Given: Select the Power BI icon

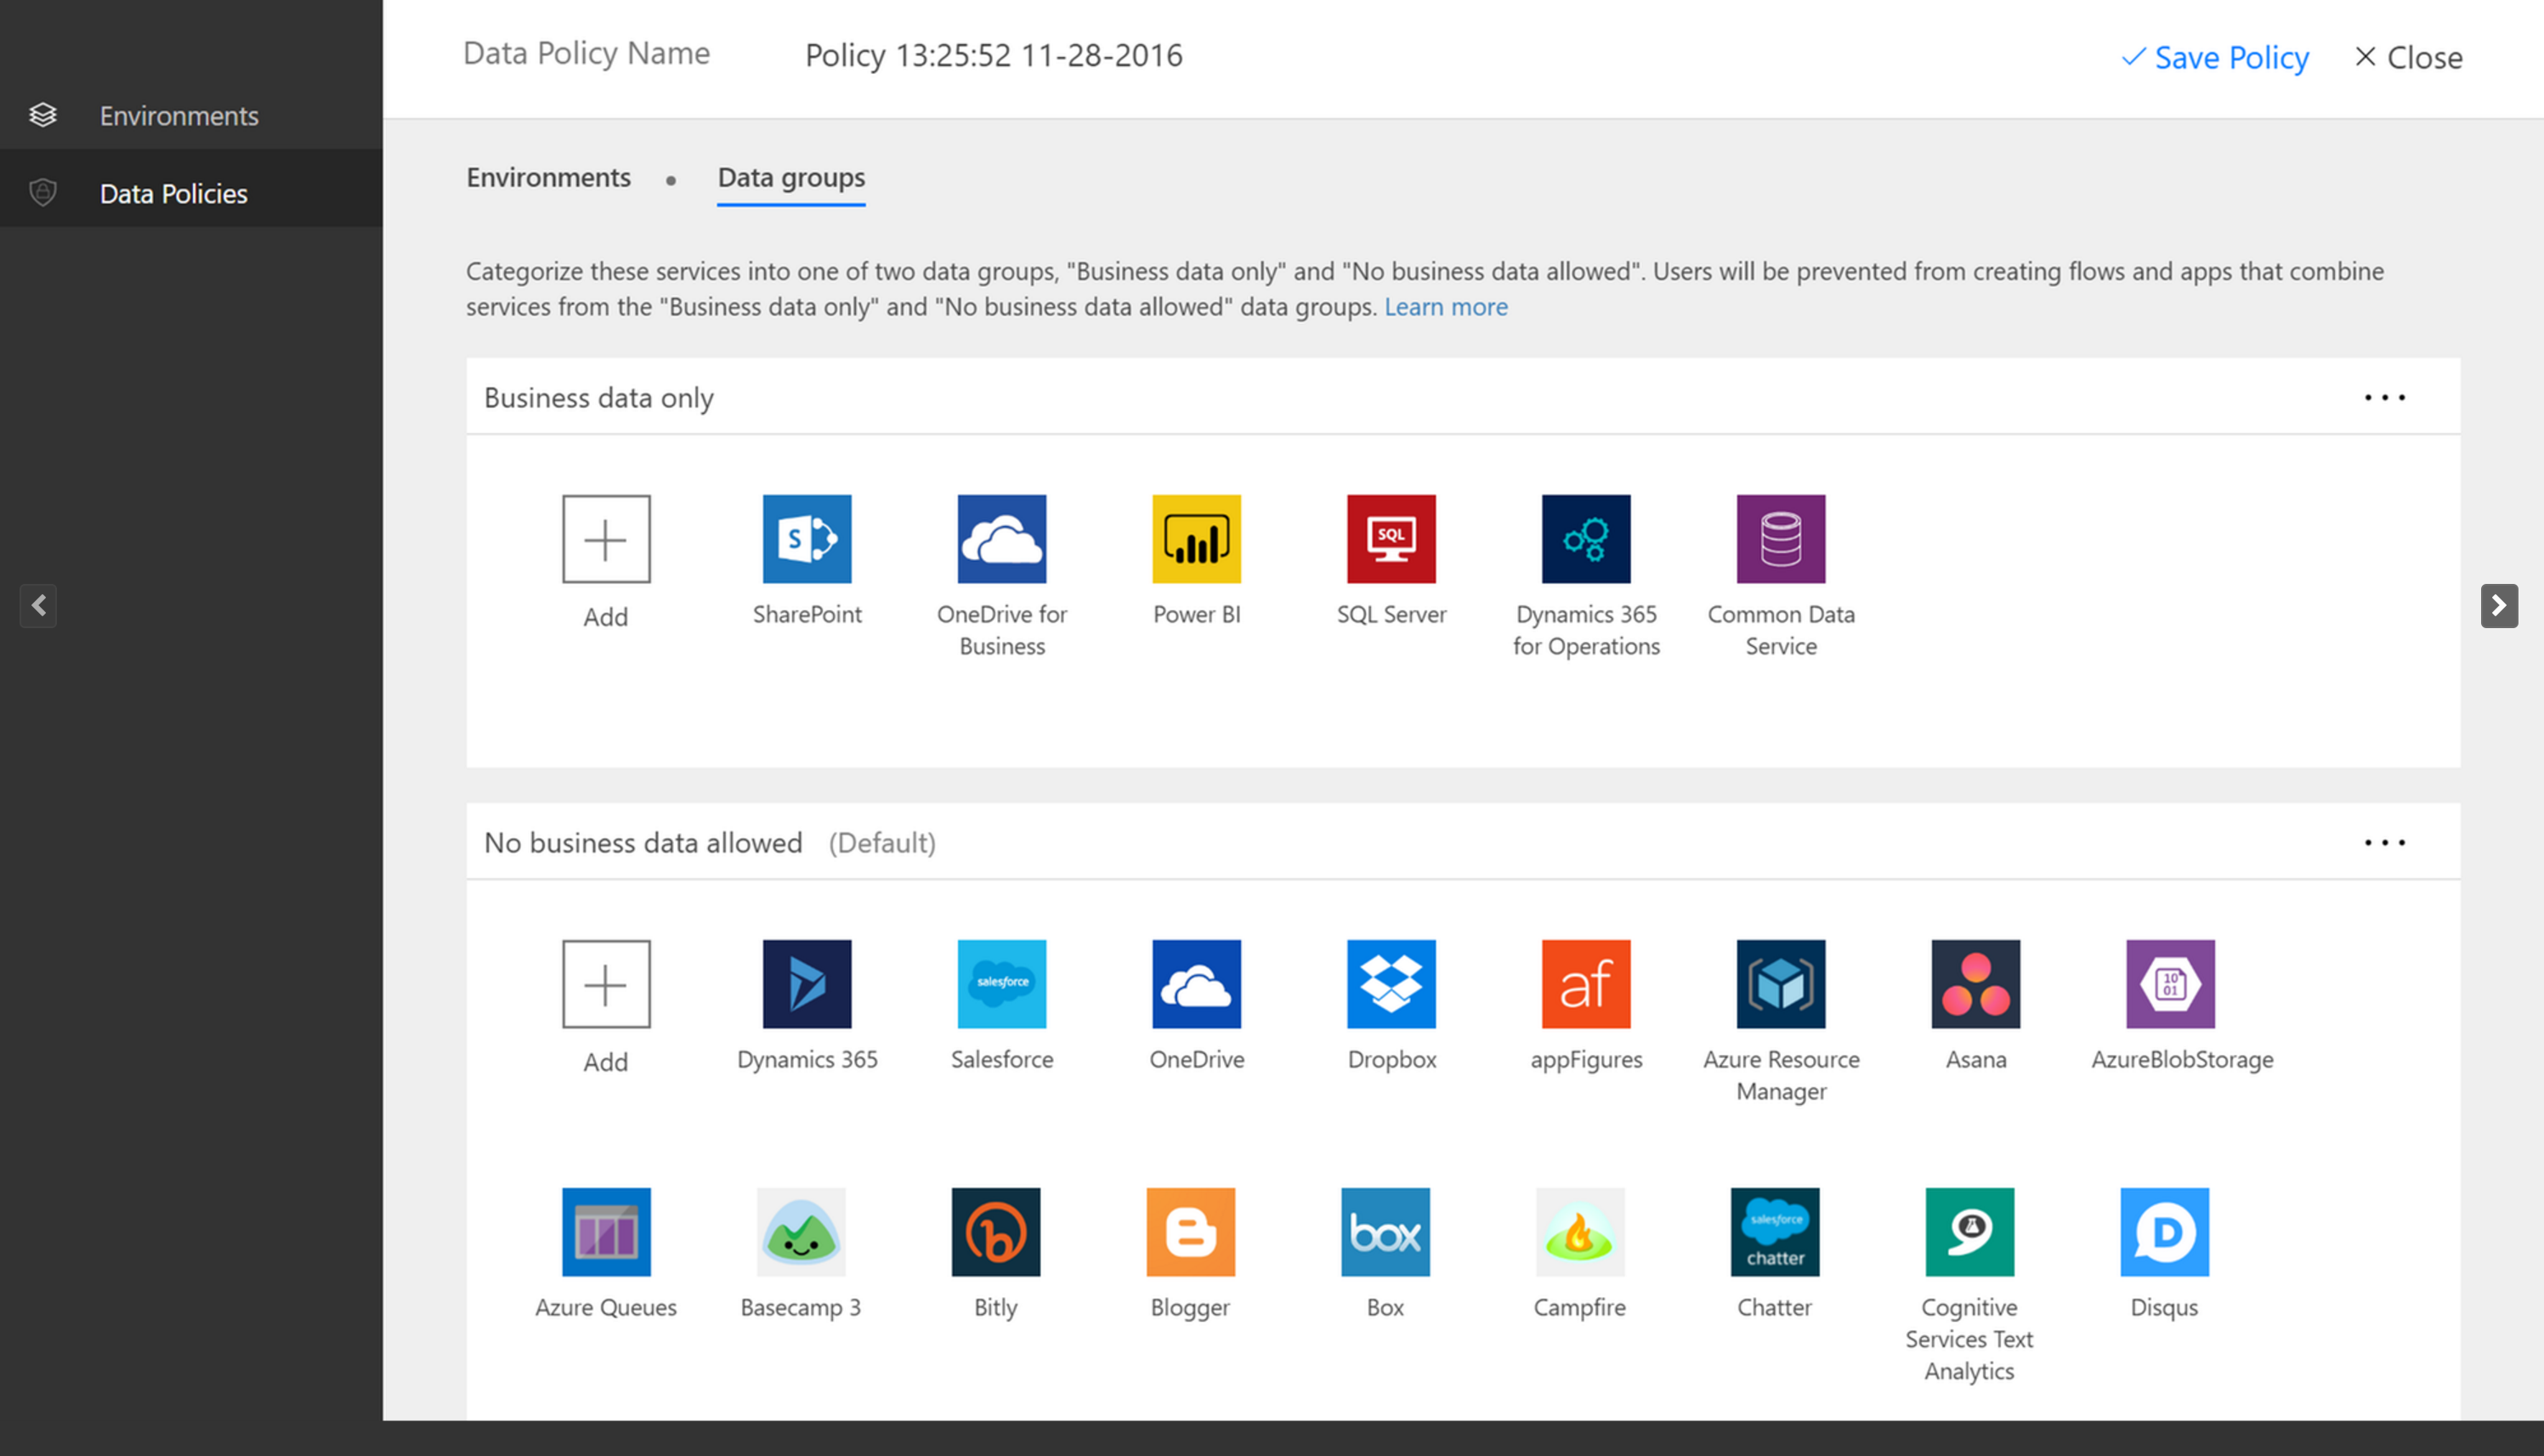Looking at the screenshot, I should coord(1197,538).
